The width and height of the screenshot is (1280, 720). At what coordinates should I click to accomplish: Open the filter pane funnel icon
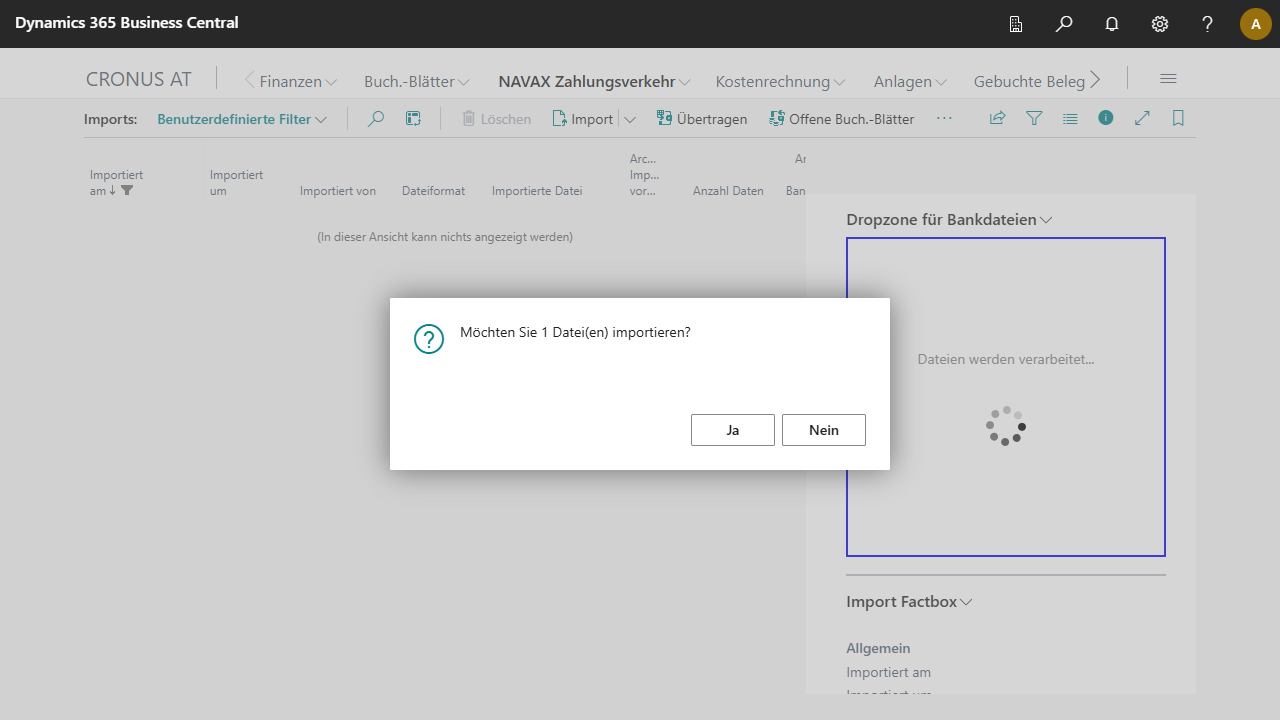[x=1034, y=118]
